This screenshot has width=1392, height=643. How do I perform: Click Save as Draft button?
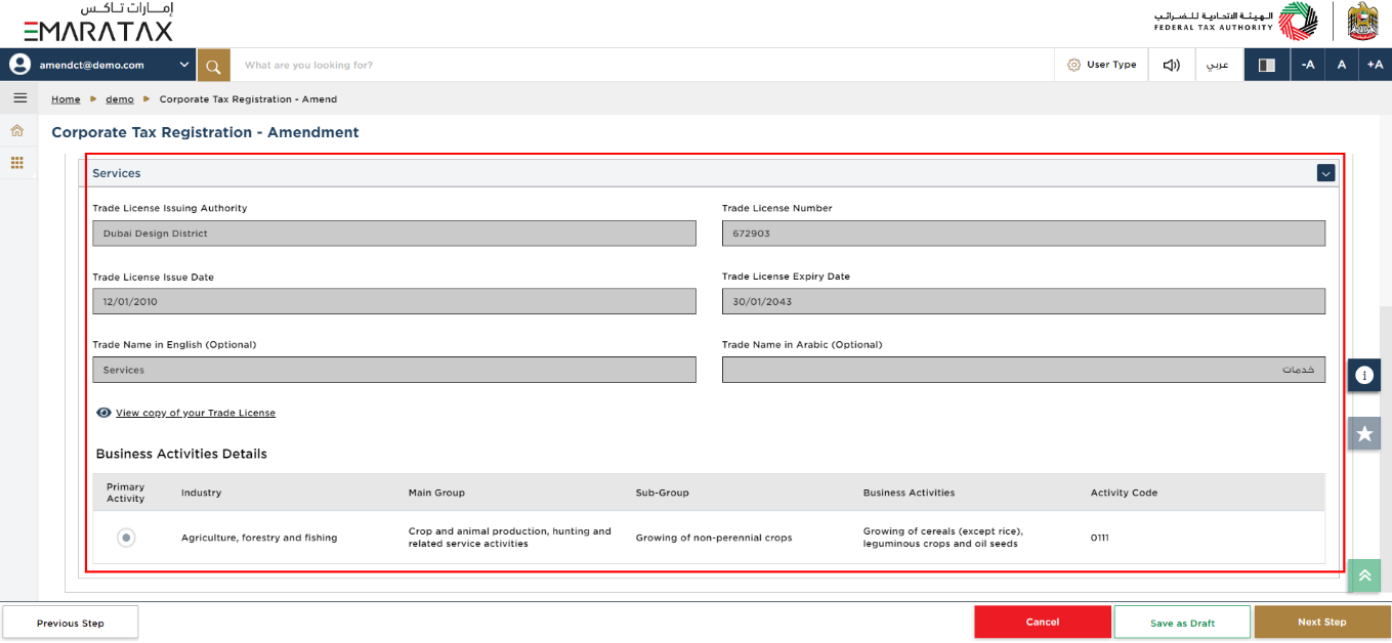coord(1182,622)
